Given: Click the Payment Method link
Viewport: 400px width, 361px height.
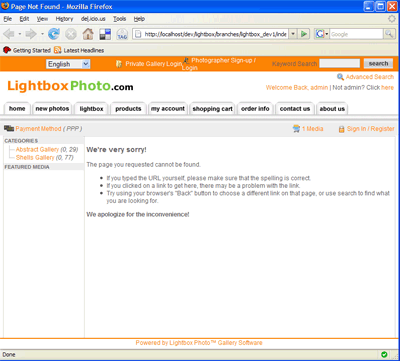Looking at the screenshot, I should pyautogui.click(x=38, y=129).
